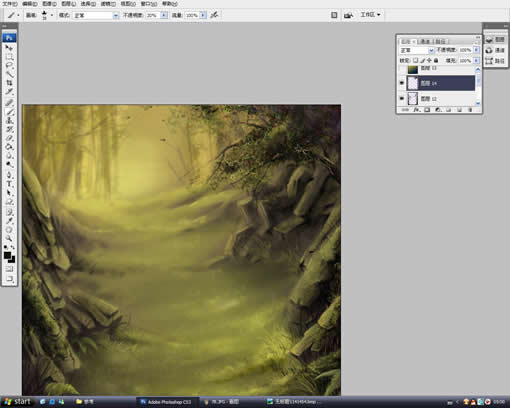Change the screen mode from toolbox bottom

[x=9, y=278]
